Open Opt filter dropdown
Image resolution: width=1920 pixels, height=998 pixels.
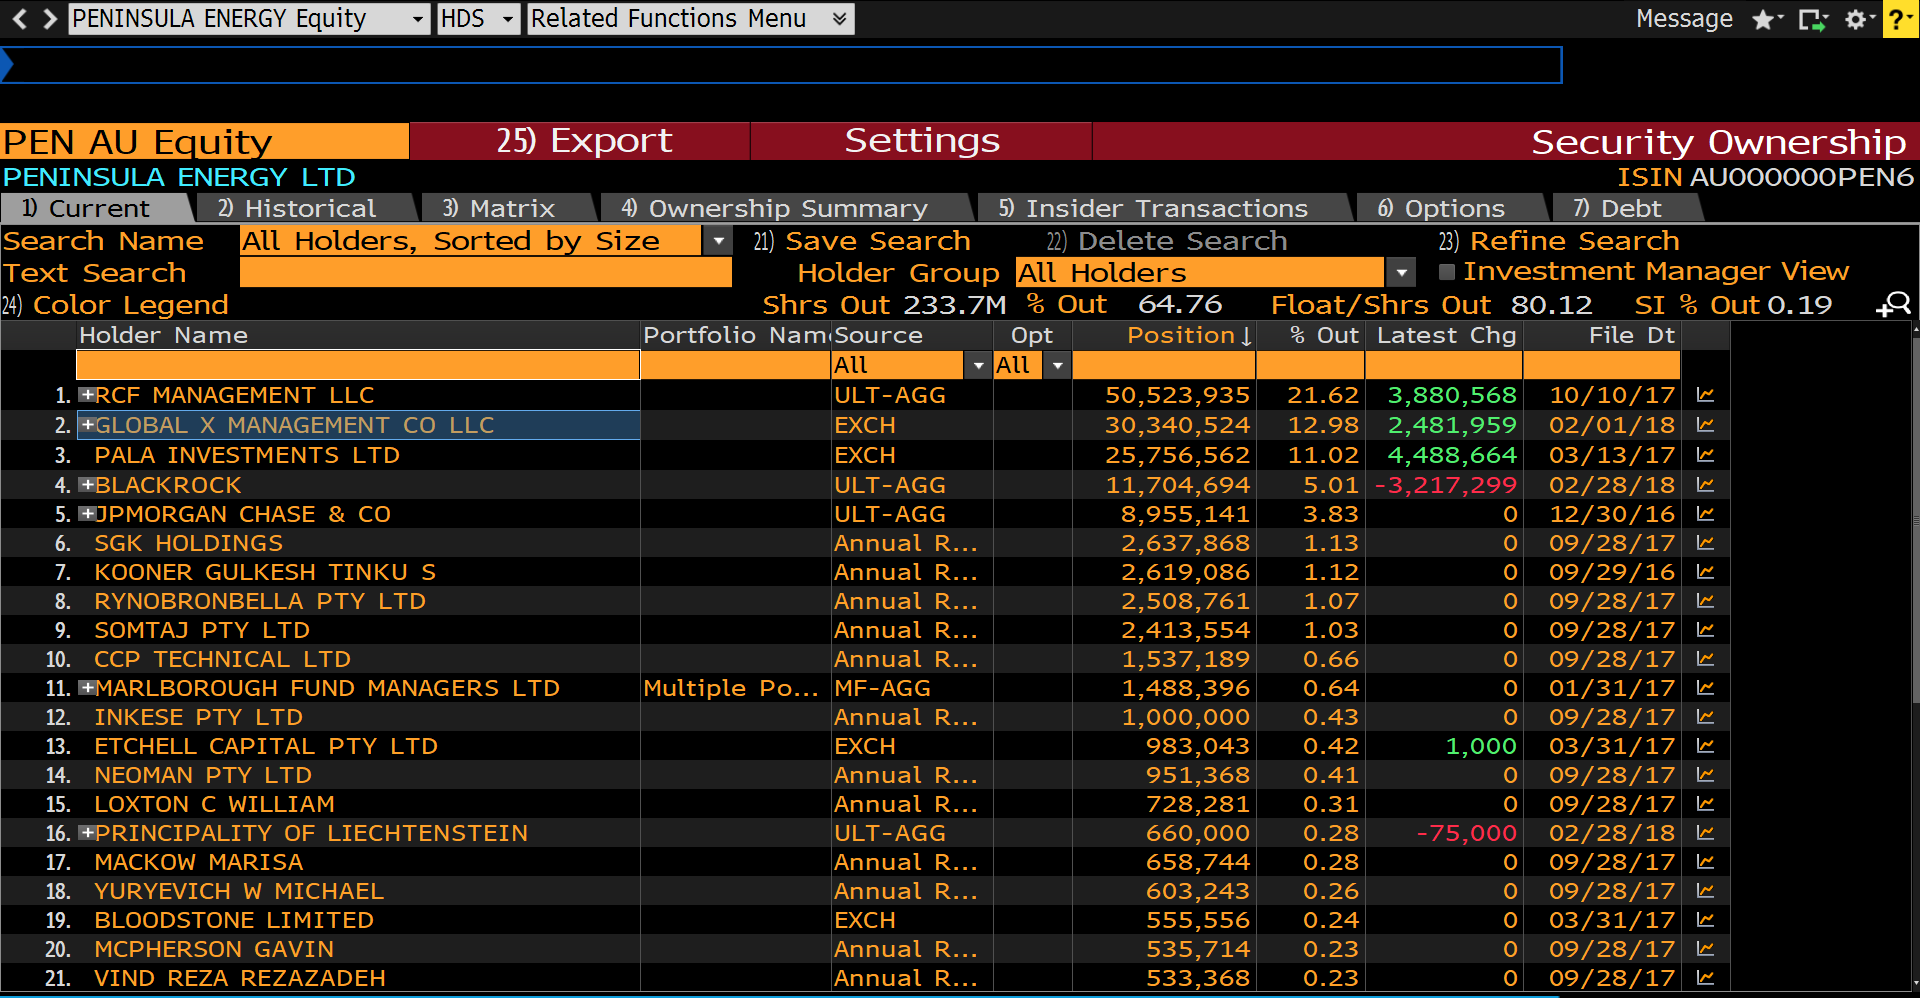pos(1057,366)
